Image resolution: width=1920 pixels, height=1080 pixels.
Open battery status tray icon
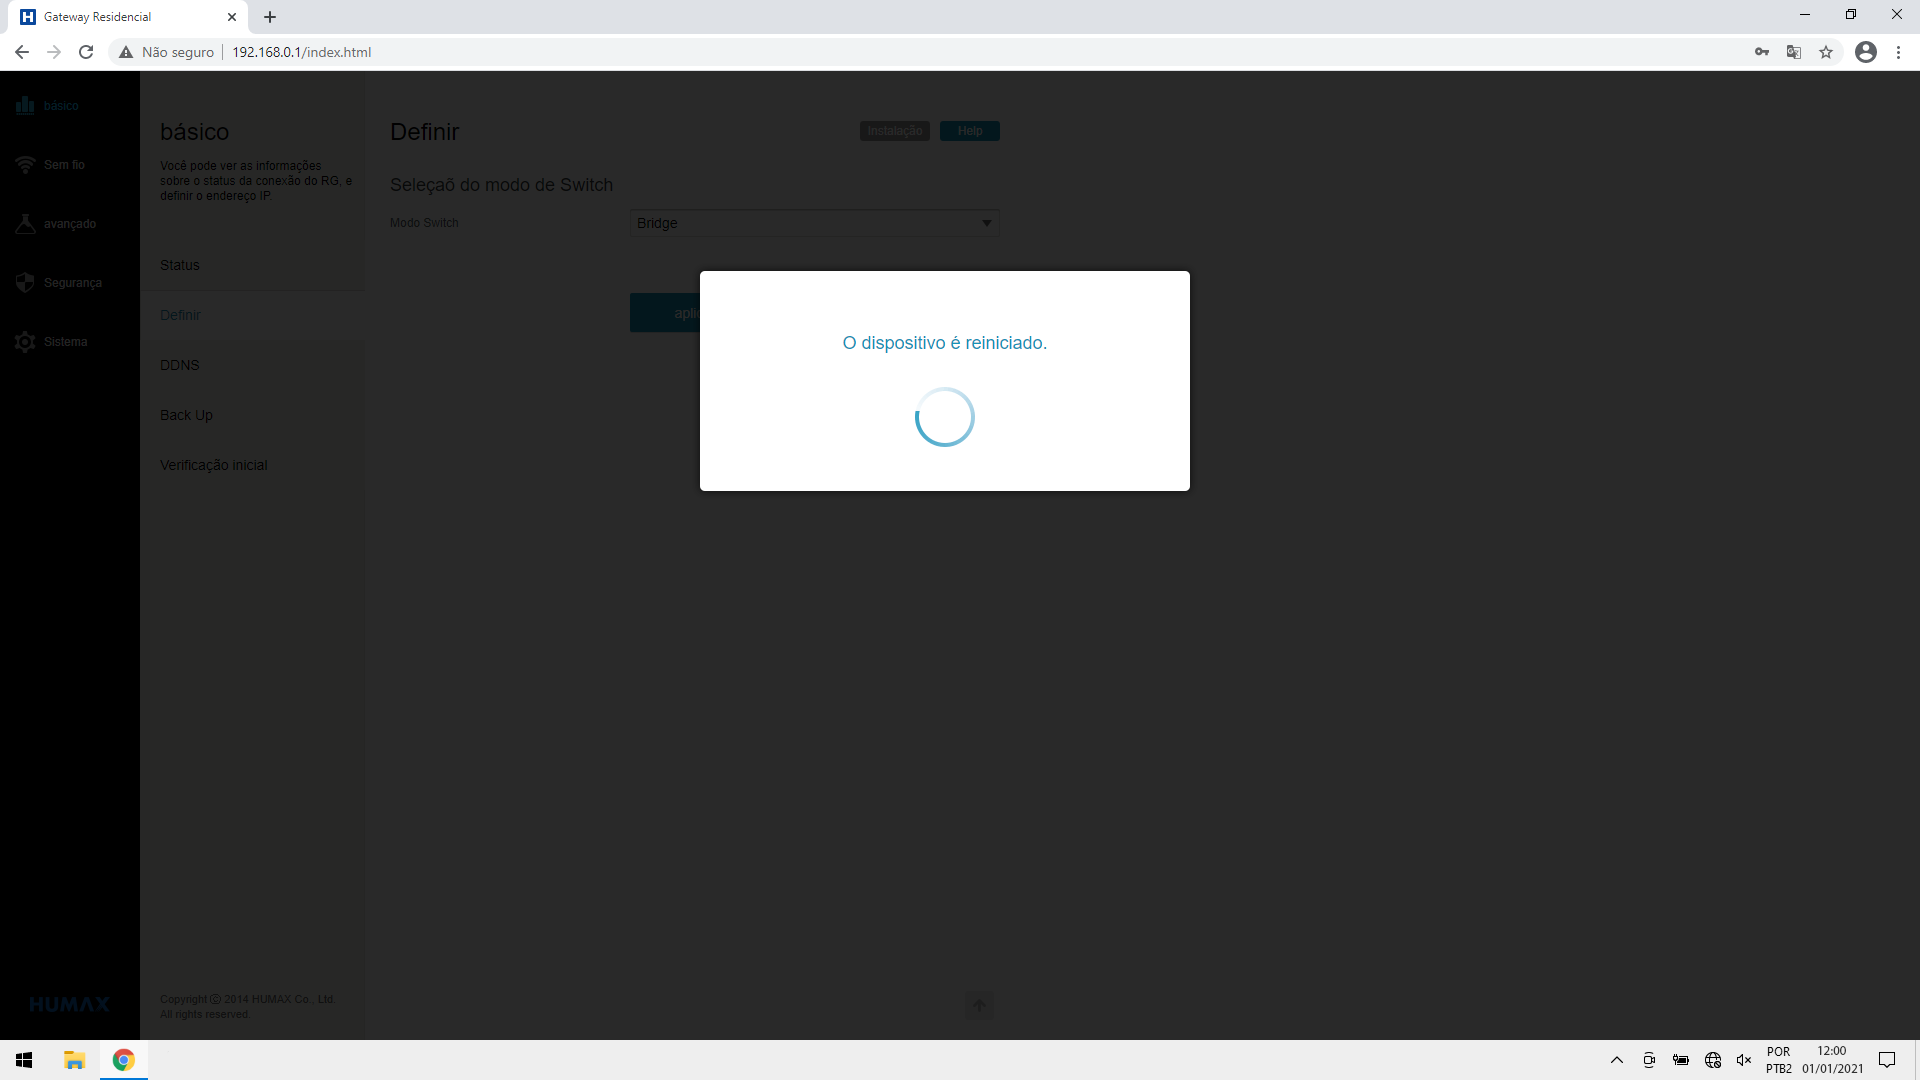coord(1681,1060)
